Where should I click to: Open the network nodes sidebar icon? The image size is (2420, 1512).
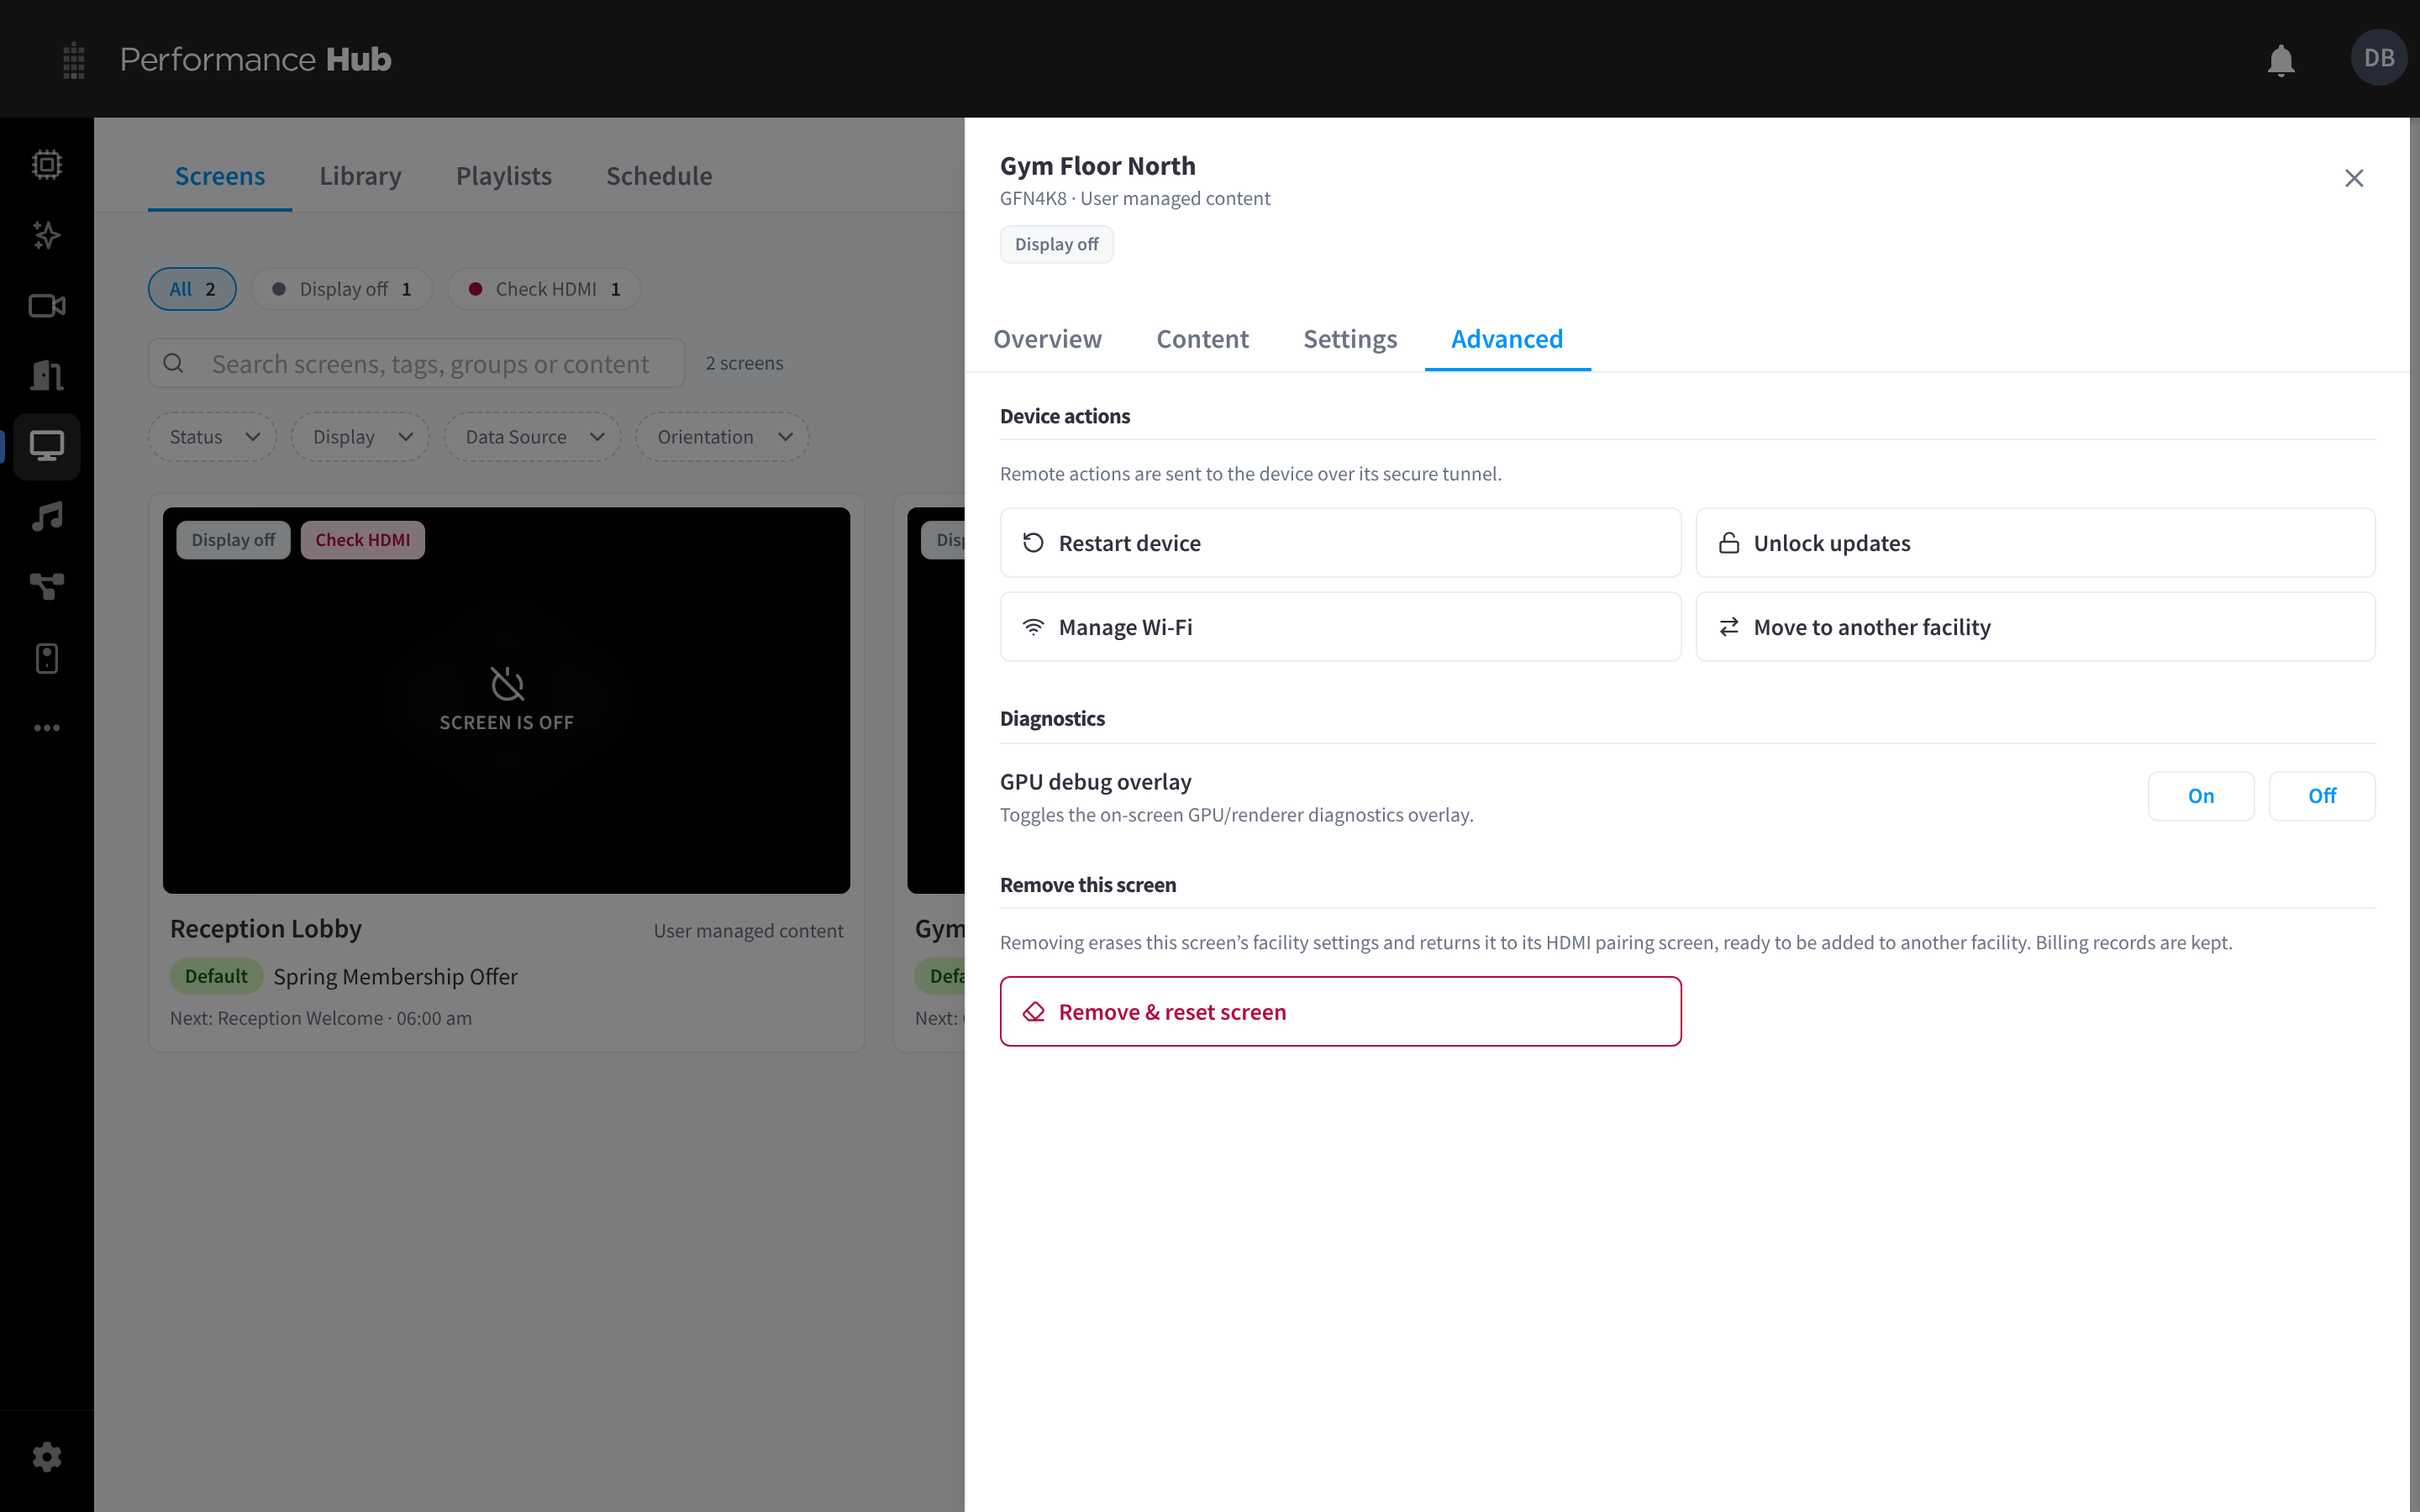tap(47, 587)
